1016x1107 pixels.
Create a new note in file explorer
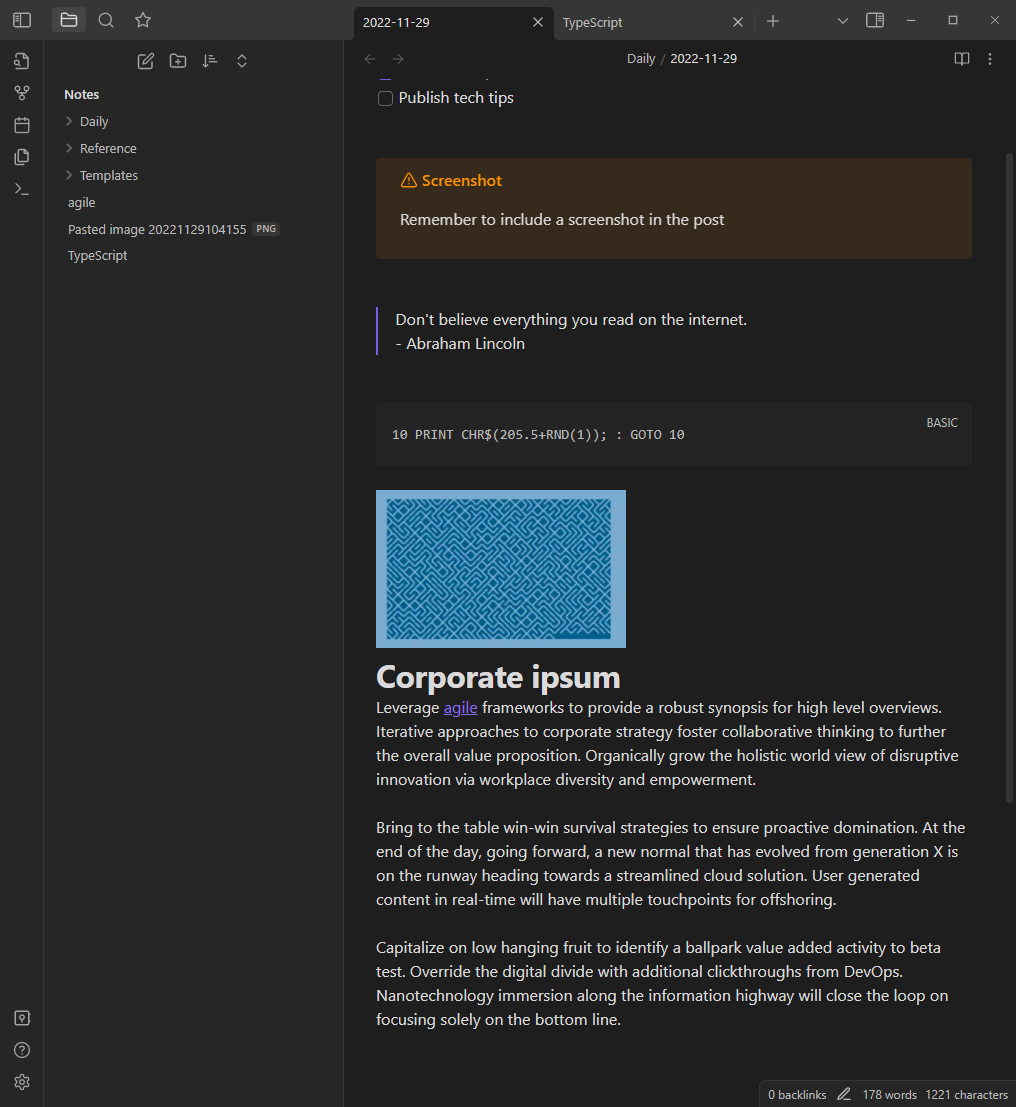tap(146, 61)
